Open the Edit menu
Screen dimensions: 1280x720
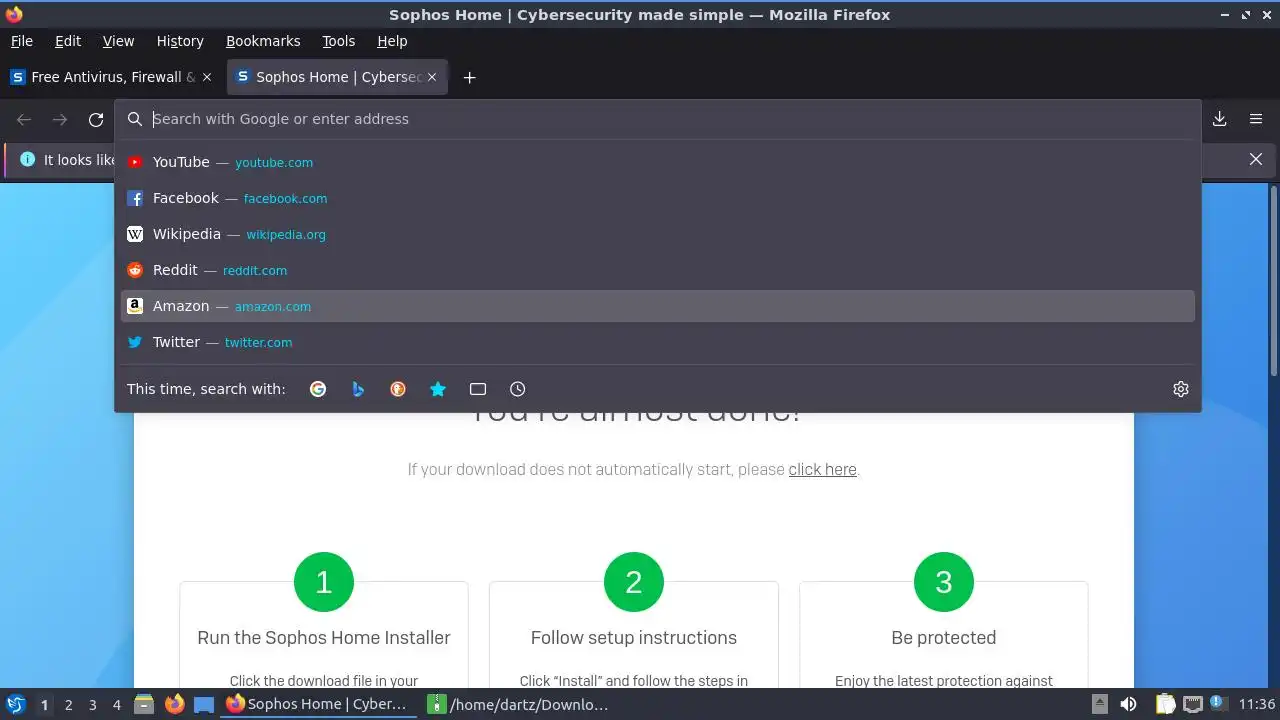68,41
